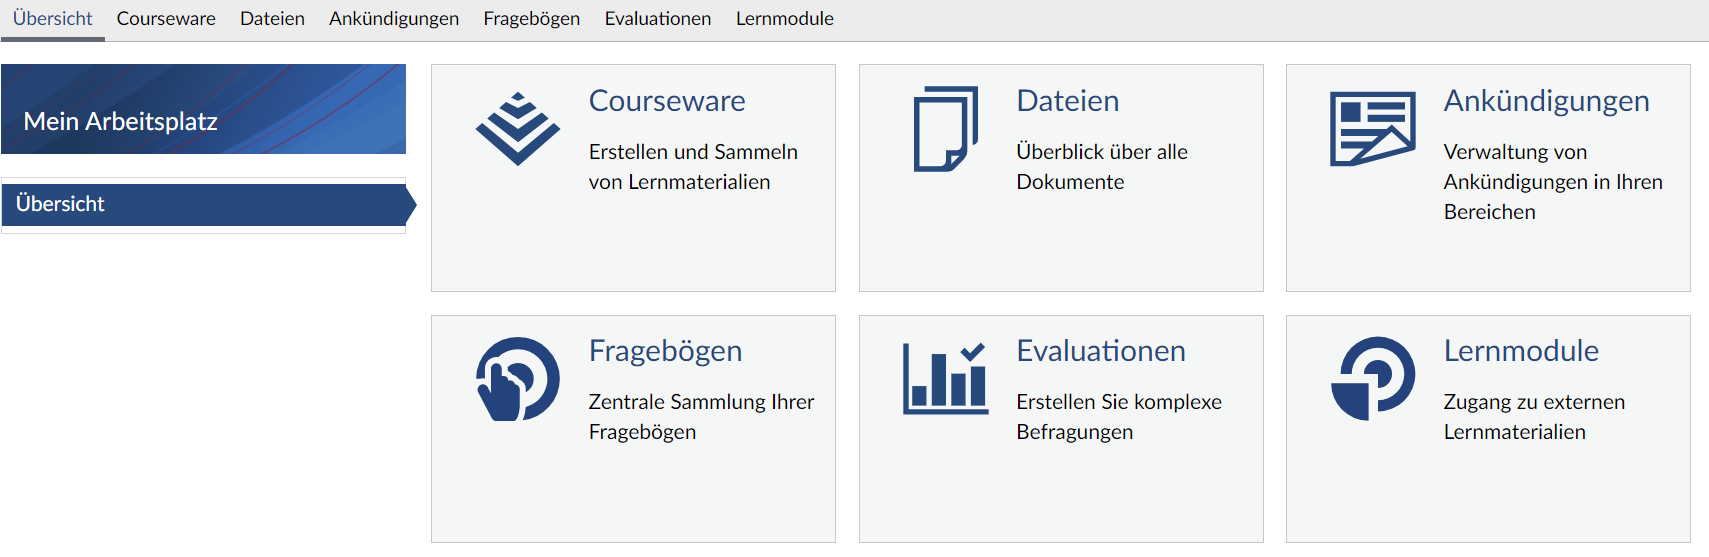
Task: Open the Ankündigungen tile heading
Action: click(1547, 101)
